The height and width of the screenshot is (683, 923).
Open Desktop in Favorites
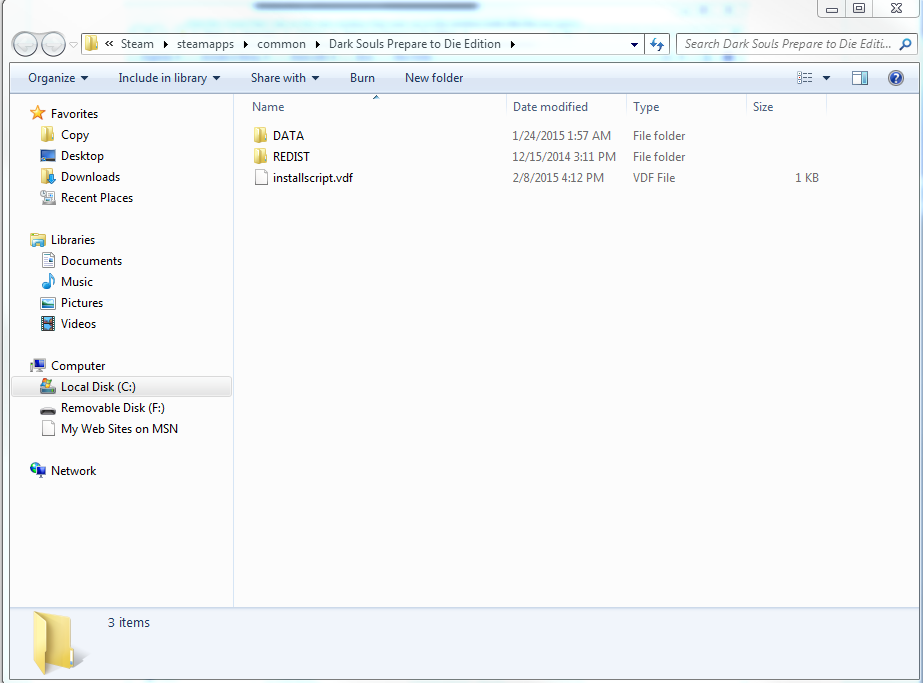point(82,156)
